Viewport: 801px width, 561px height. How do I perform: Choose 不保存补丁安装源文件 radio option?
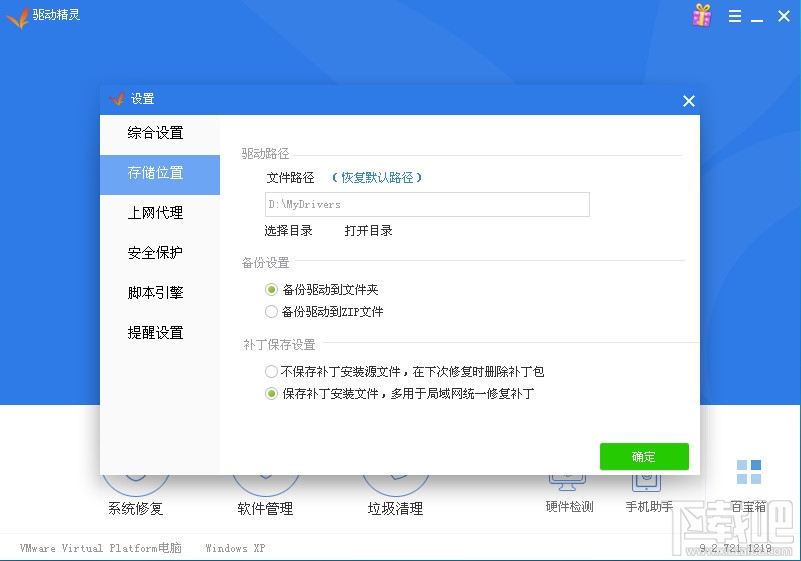click(x=405, y=371)
